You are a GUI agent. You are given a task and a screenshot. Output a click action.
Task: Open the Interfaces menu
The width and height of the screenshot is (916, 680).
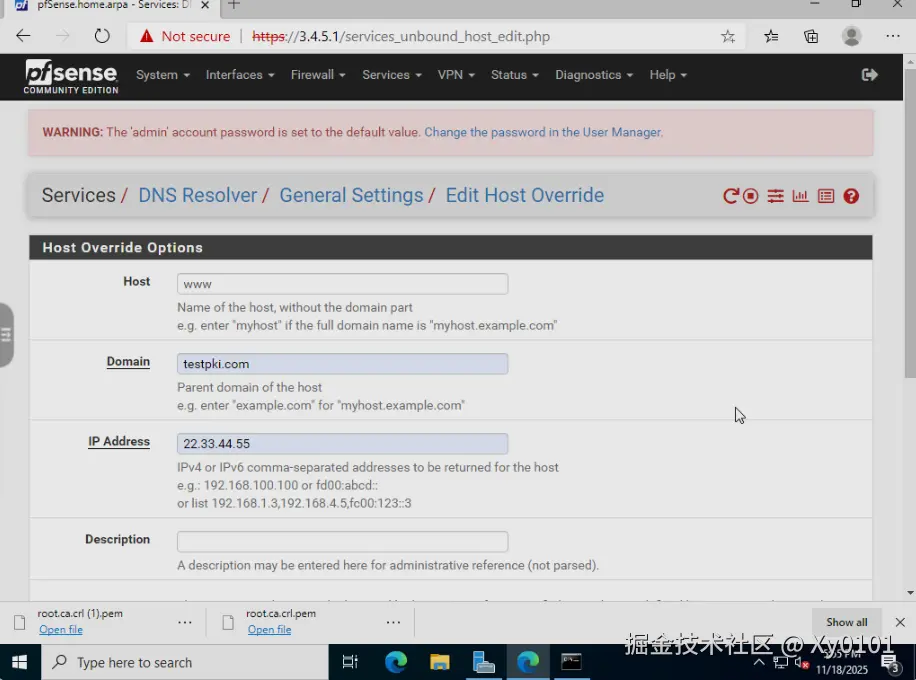click(240, 75)
